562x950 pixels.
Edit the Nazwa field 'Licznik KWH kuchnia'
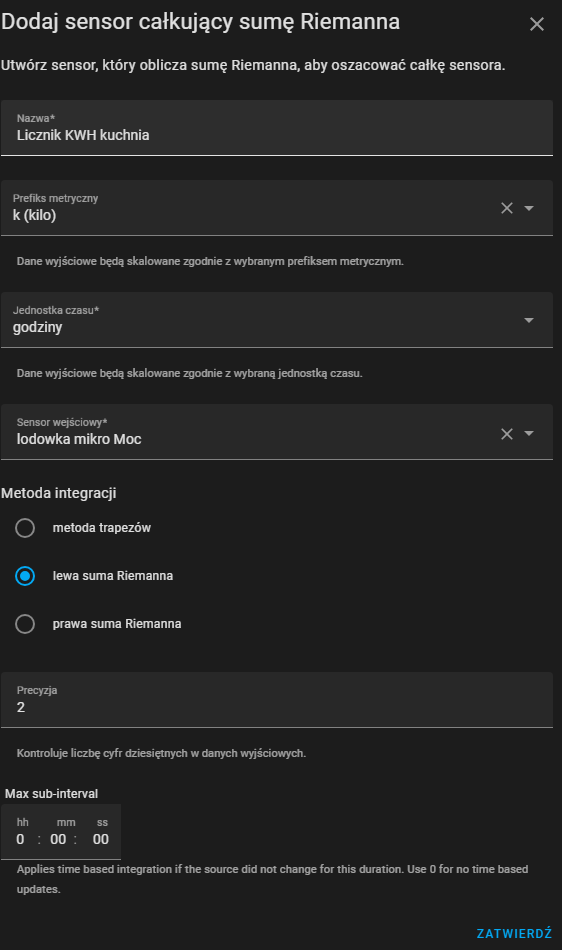(x=277, y=128)
